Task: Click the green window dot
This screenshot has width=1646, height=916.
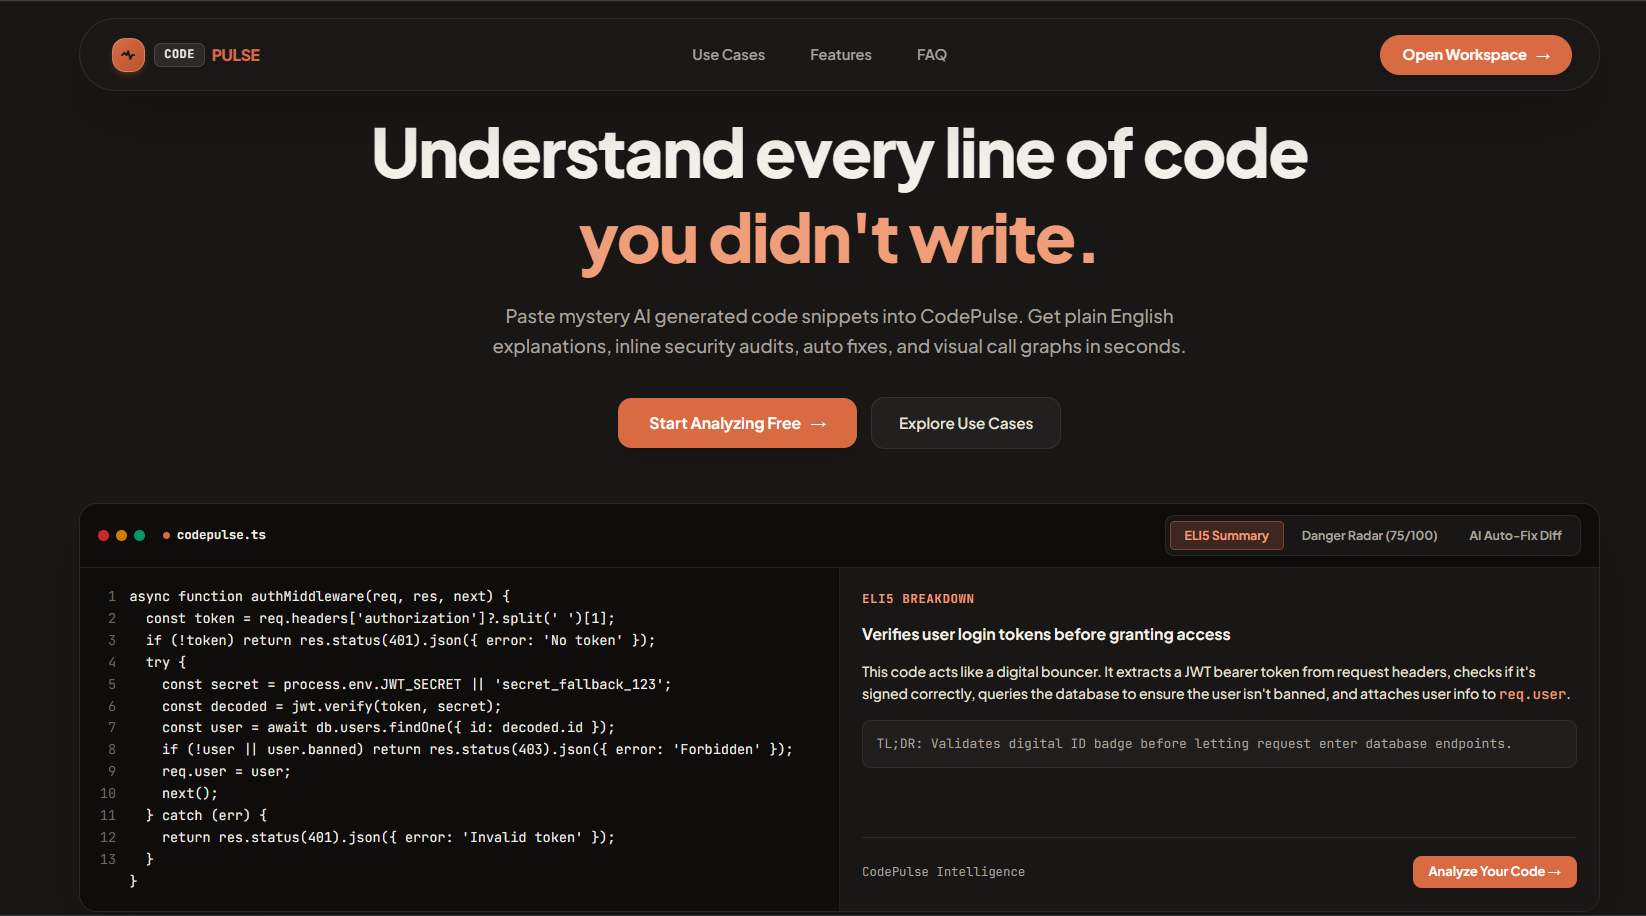Action: [x=139, y=536]
